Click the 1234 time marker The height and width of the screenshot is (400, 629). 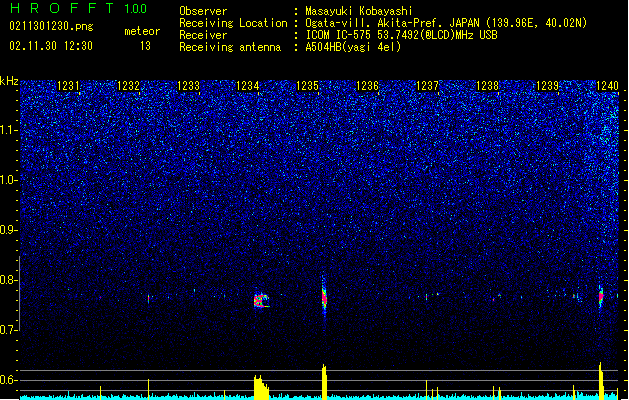(248, 86)
